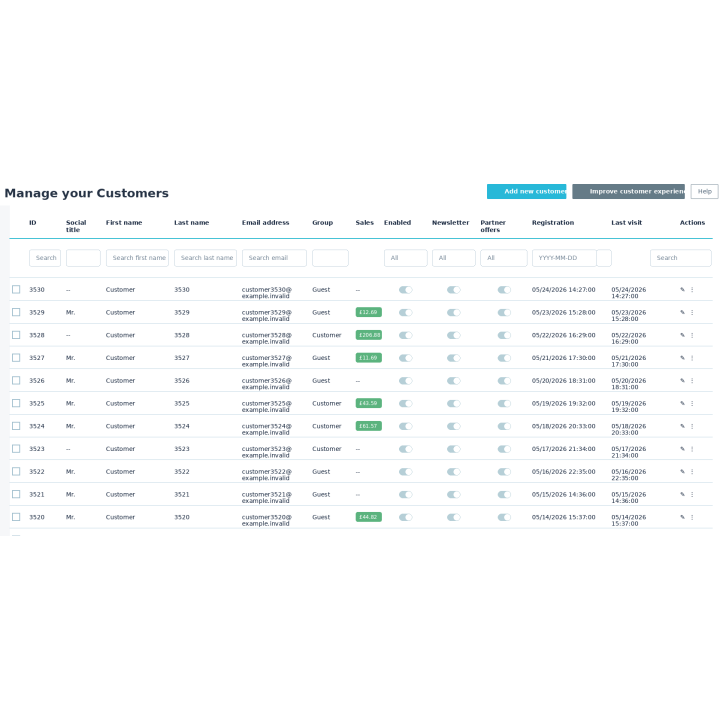
Task: Toggle Newsletter switch for customer 3529
Action: click(x=454, y=313)
